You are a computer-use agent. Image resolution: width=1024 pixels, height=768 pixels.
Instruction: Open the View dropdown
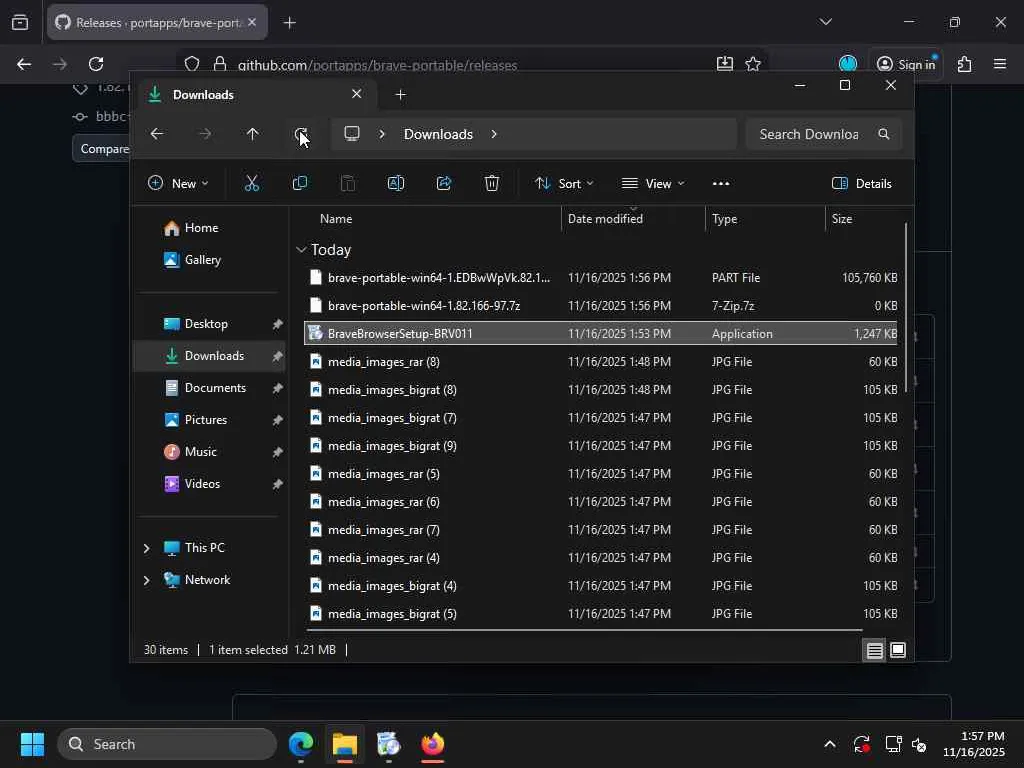[653, 184]
